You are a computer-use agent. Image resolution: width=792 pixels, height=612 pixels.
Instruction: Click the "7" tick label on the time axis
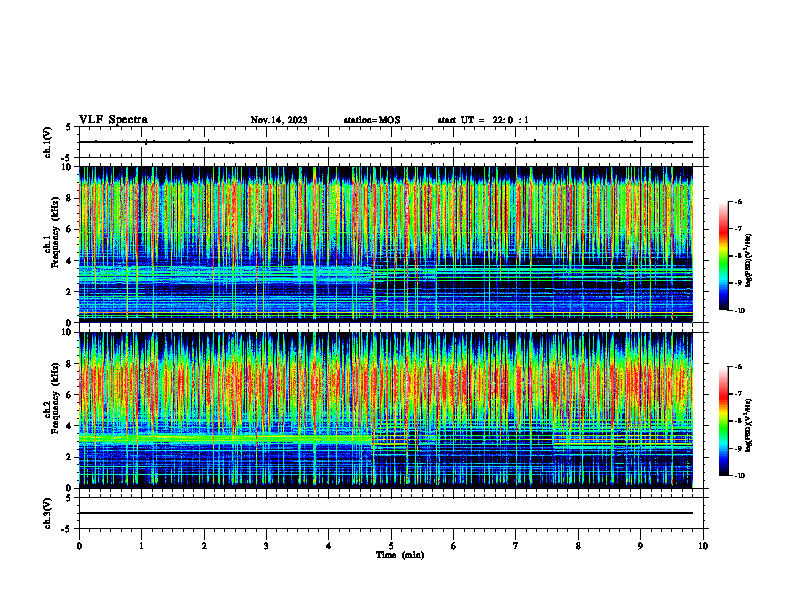tap(516, 546)
